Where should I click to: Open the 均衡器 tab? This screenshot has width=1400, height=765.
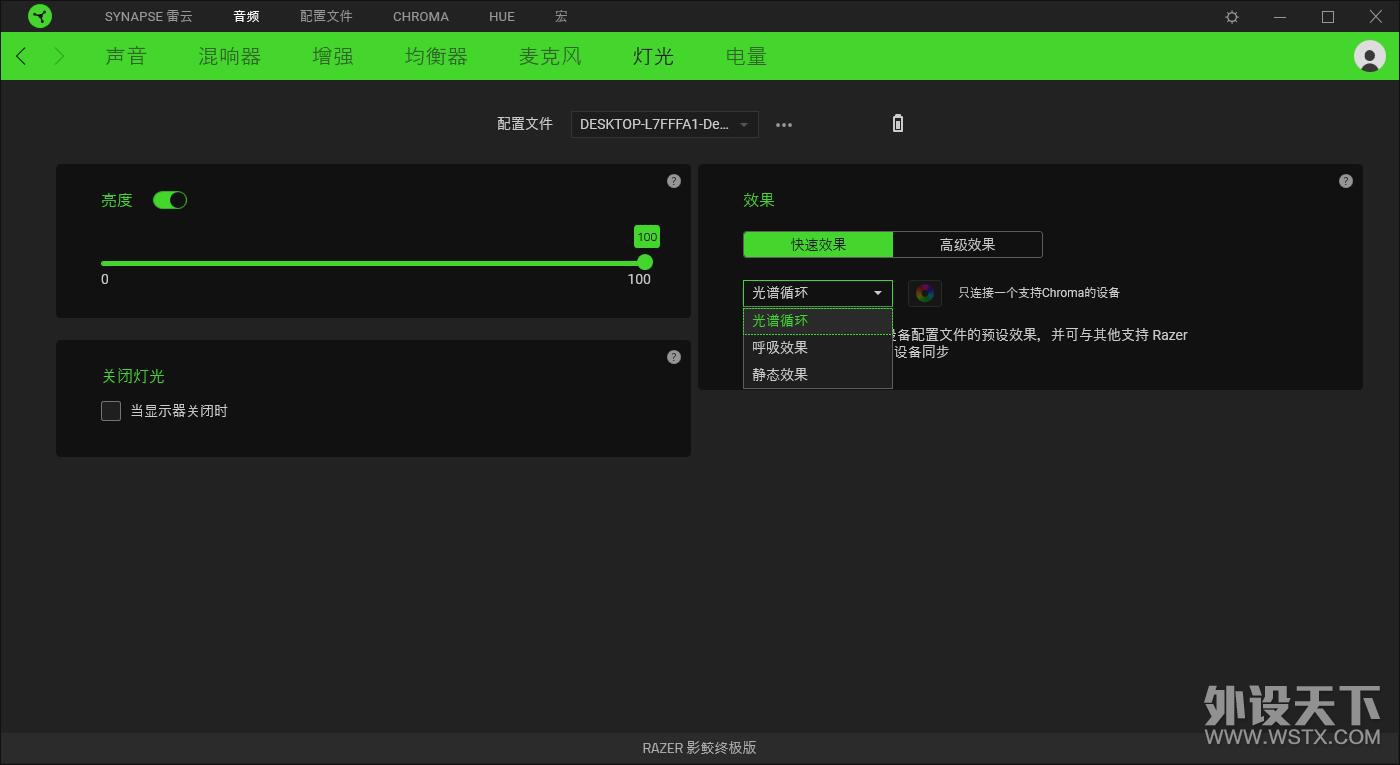coord(436,57)
